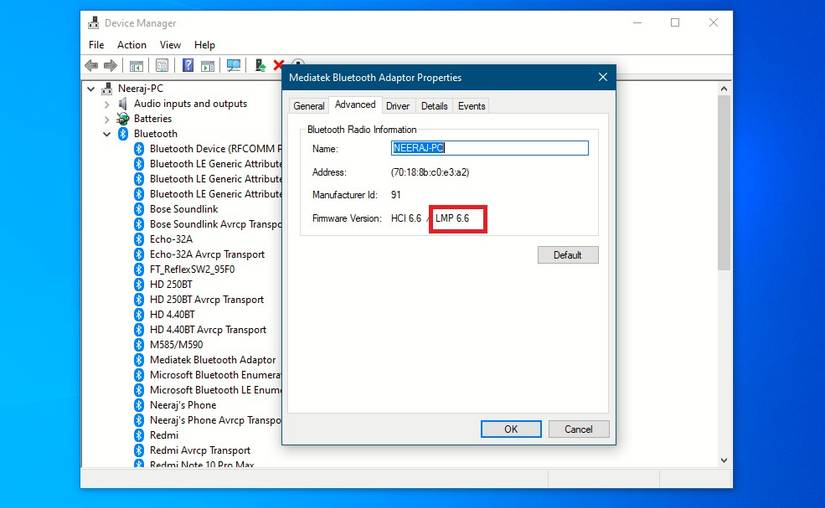Click the address text (70:18:8b:c0:e3:a2)
Screen dimensions: 825x508
(x=430, y=172)
